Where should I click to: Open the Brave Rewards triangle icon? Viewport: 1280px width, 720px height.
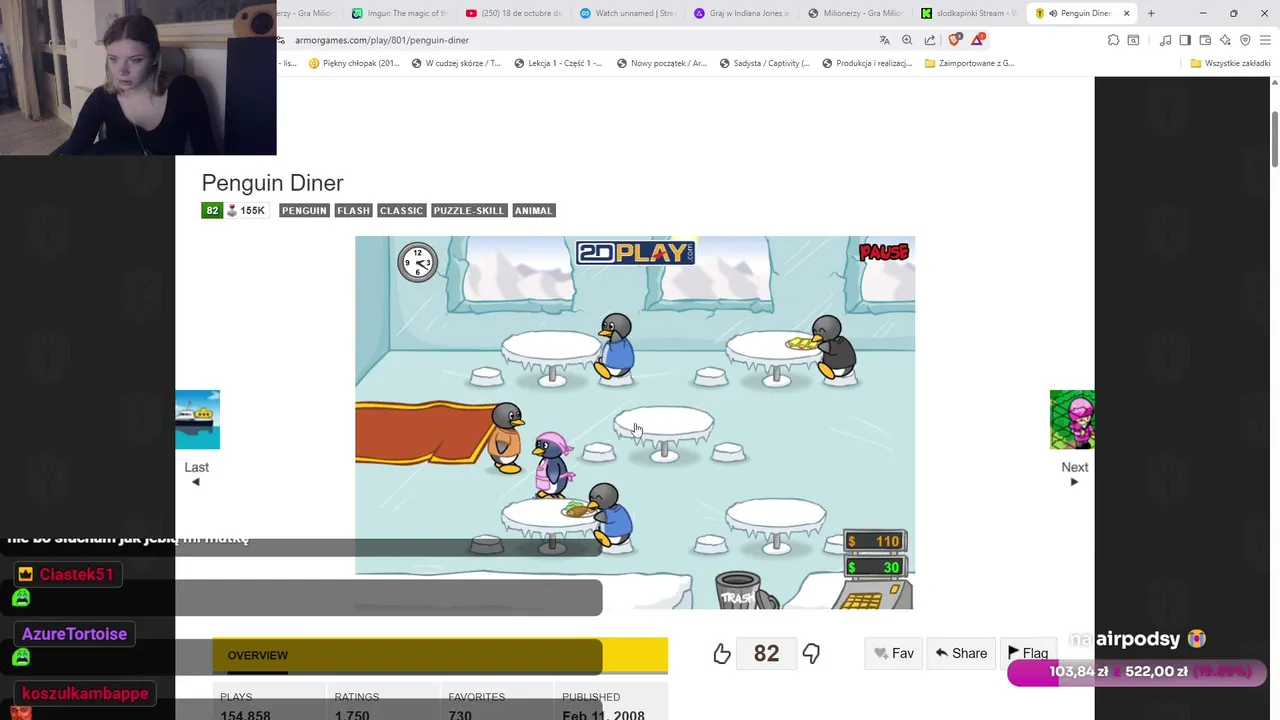click(978, 40)
